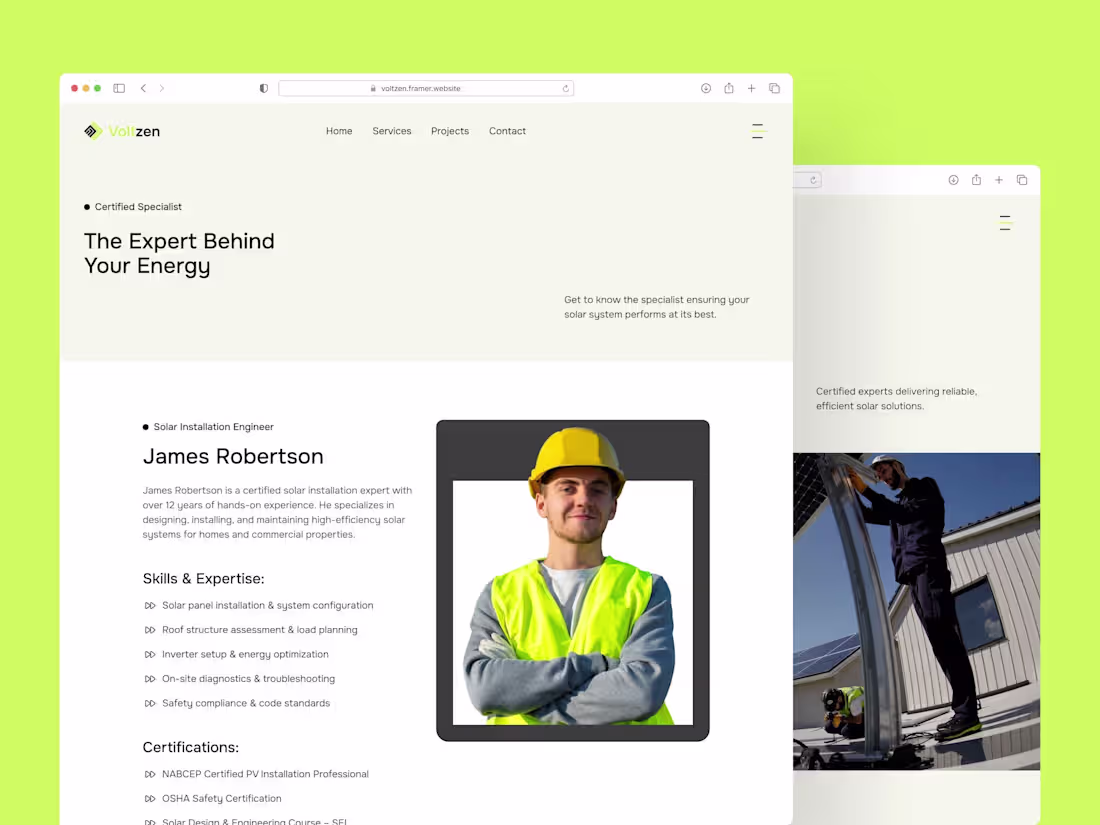This screenshot has height=825, width=1100.
Task: Click 'Inverter setup & energy optimization' item
Action: (x=245, y=655)
